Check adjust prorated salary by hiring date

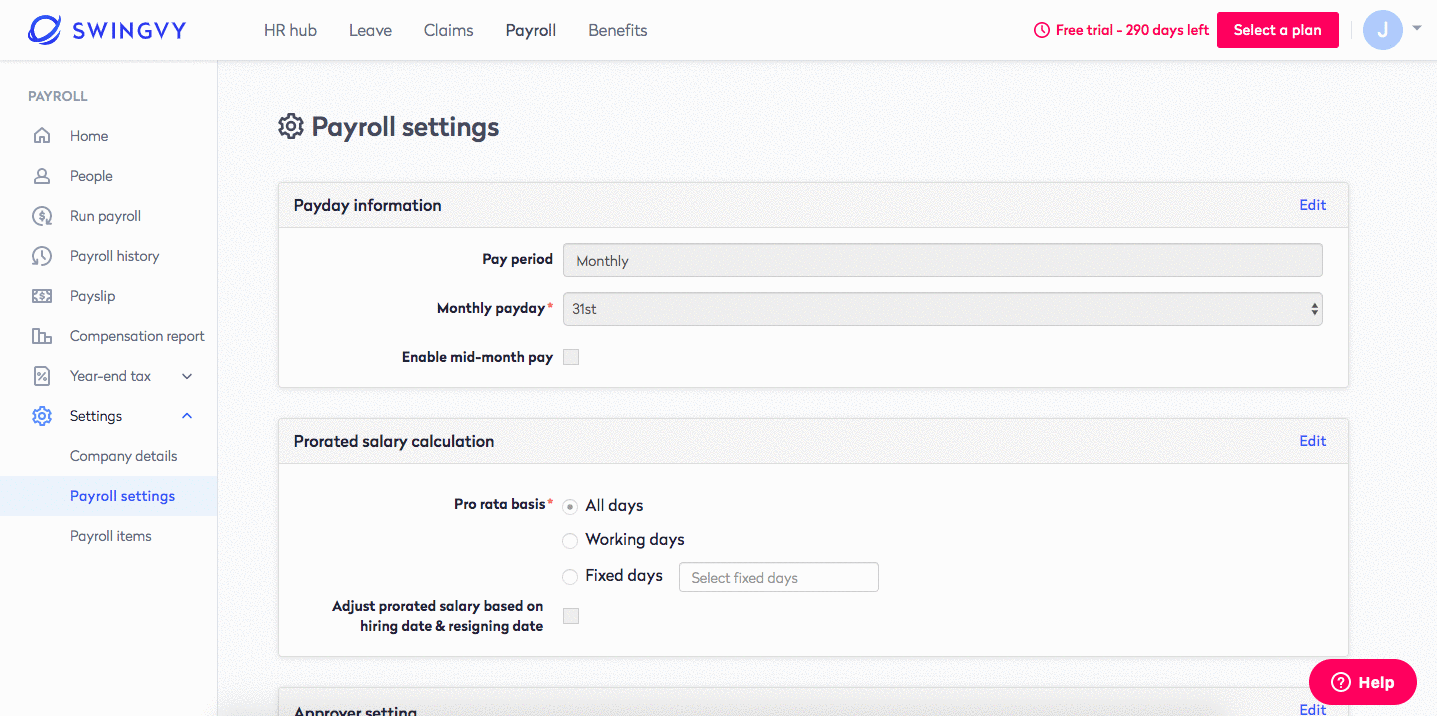[571, 616]
